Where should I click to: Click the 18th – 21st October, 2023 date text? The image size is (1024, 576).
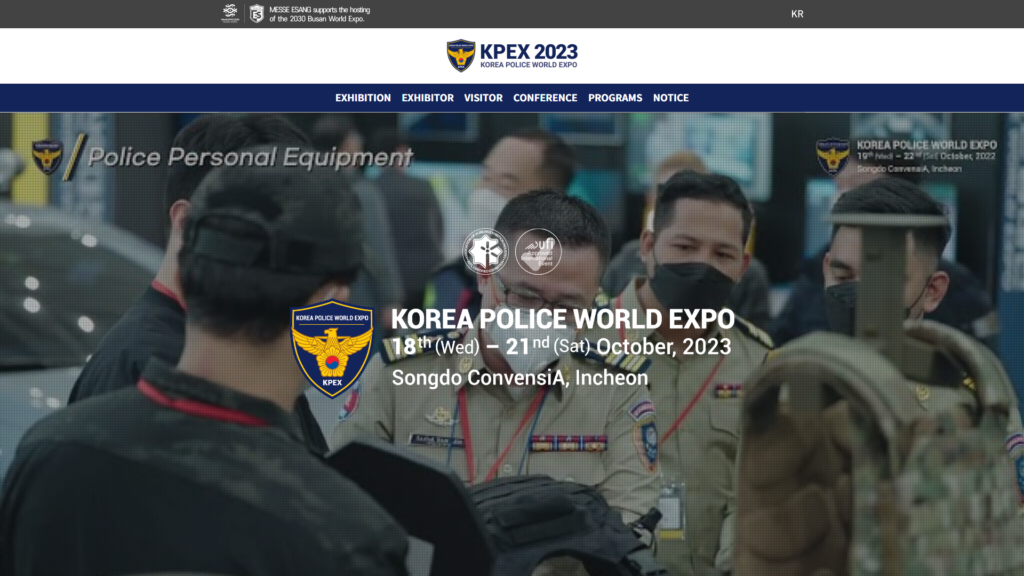pos(561,346)
